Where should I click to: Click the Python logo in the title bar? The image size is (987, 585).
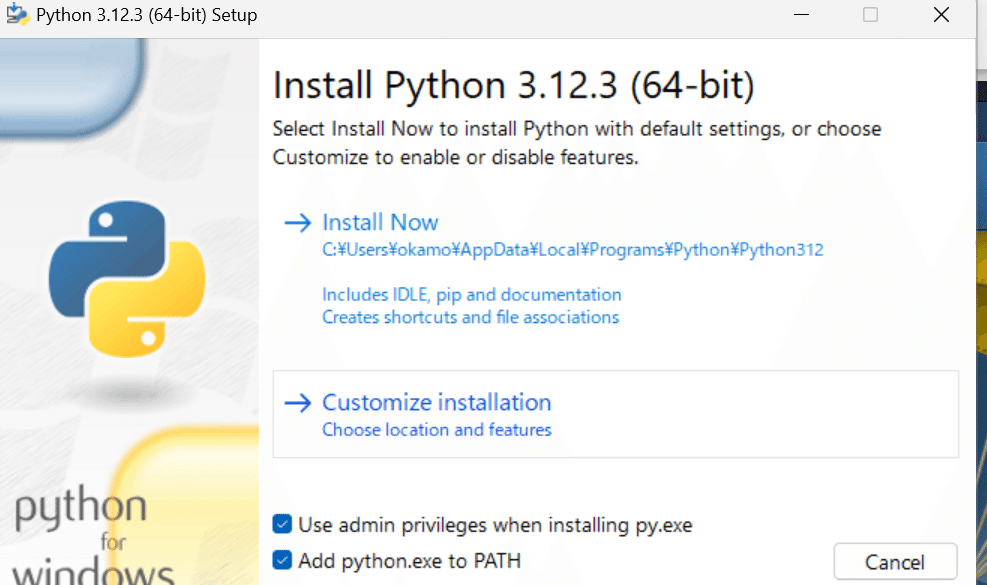point(16,14)
